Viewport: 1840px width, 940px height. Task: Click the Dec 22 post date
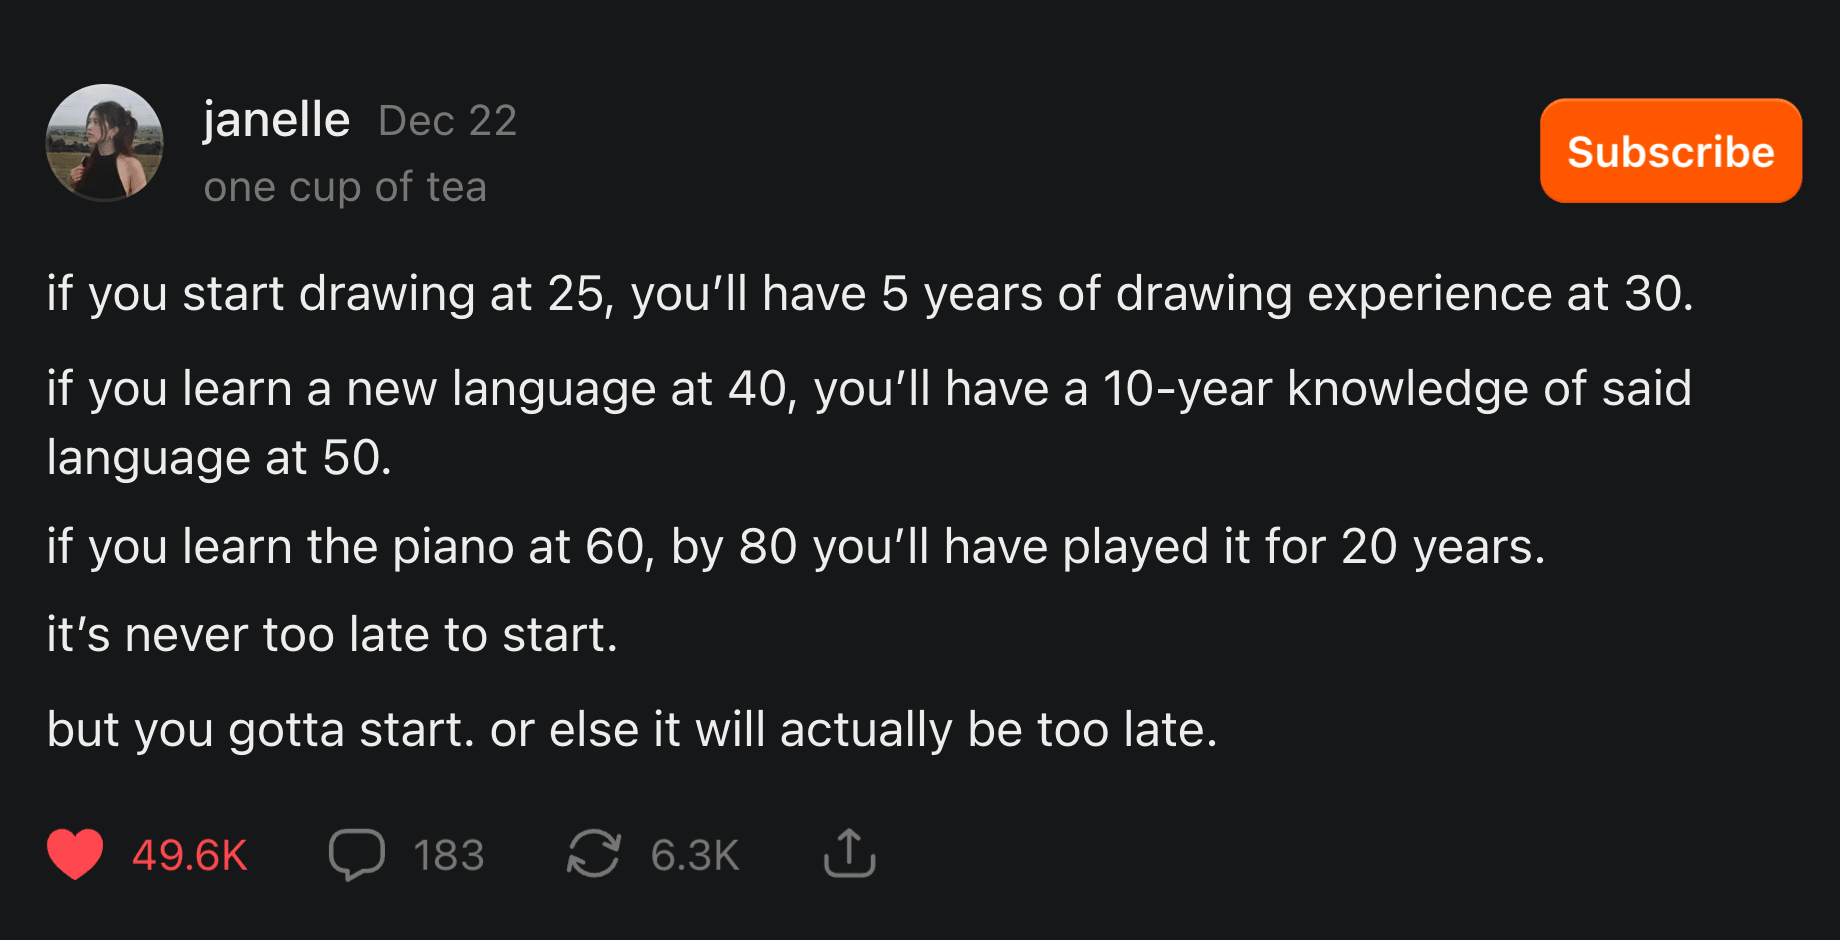[x=447, y=121]
